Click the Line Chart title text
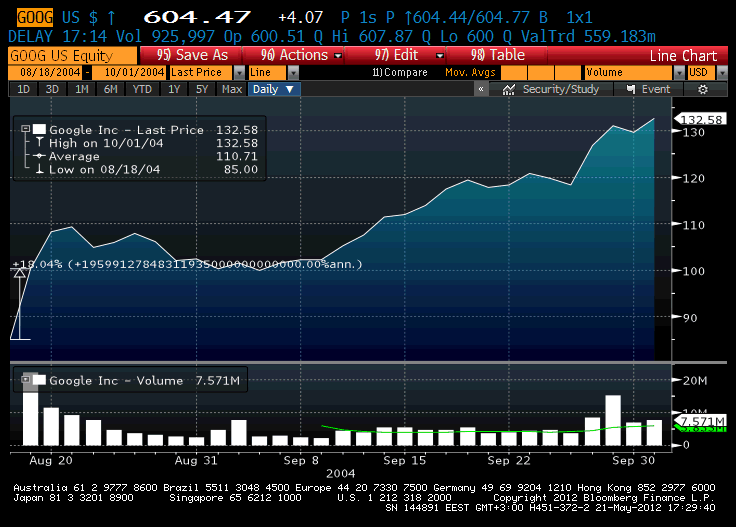 click(x=683, y=56)
